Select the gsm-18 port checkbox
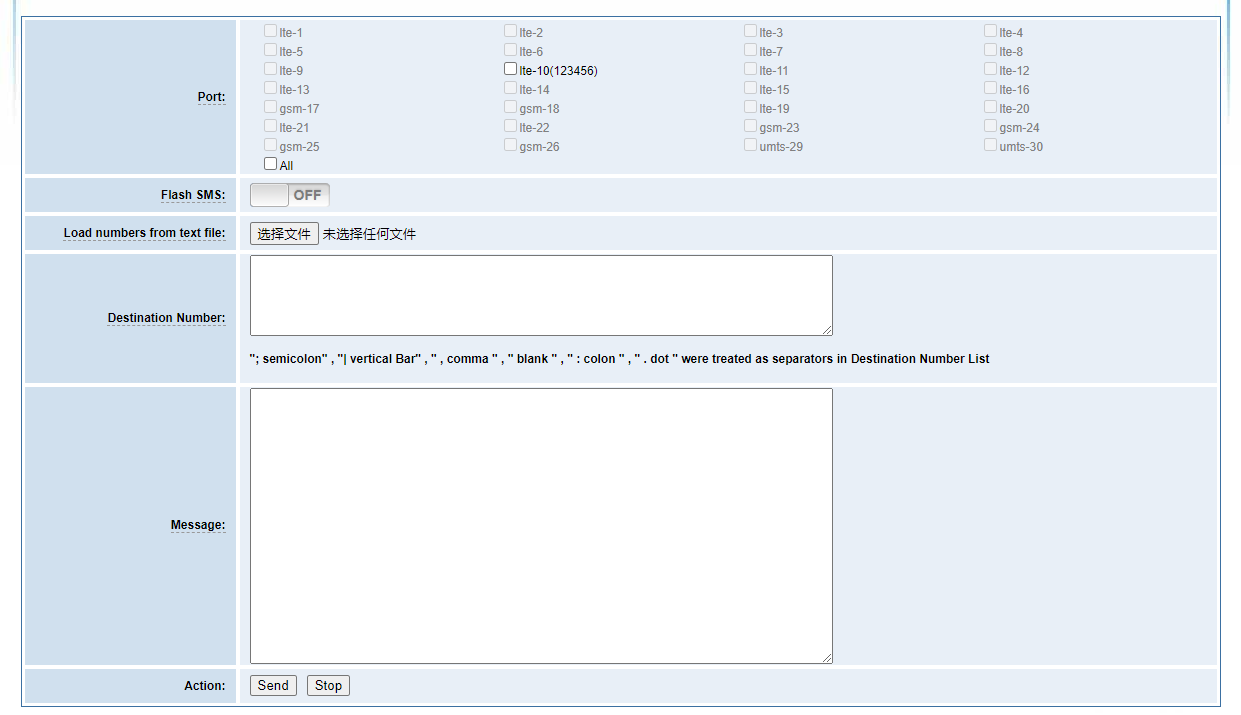This screenshot has width=1241, height=715. click(x=511, y=107)
